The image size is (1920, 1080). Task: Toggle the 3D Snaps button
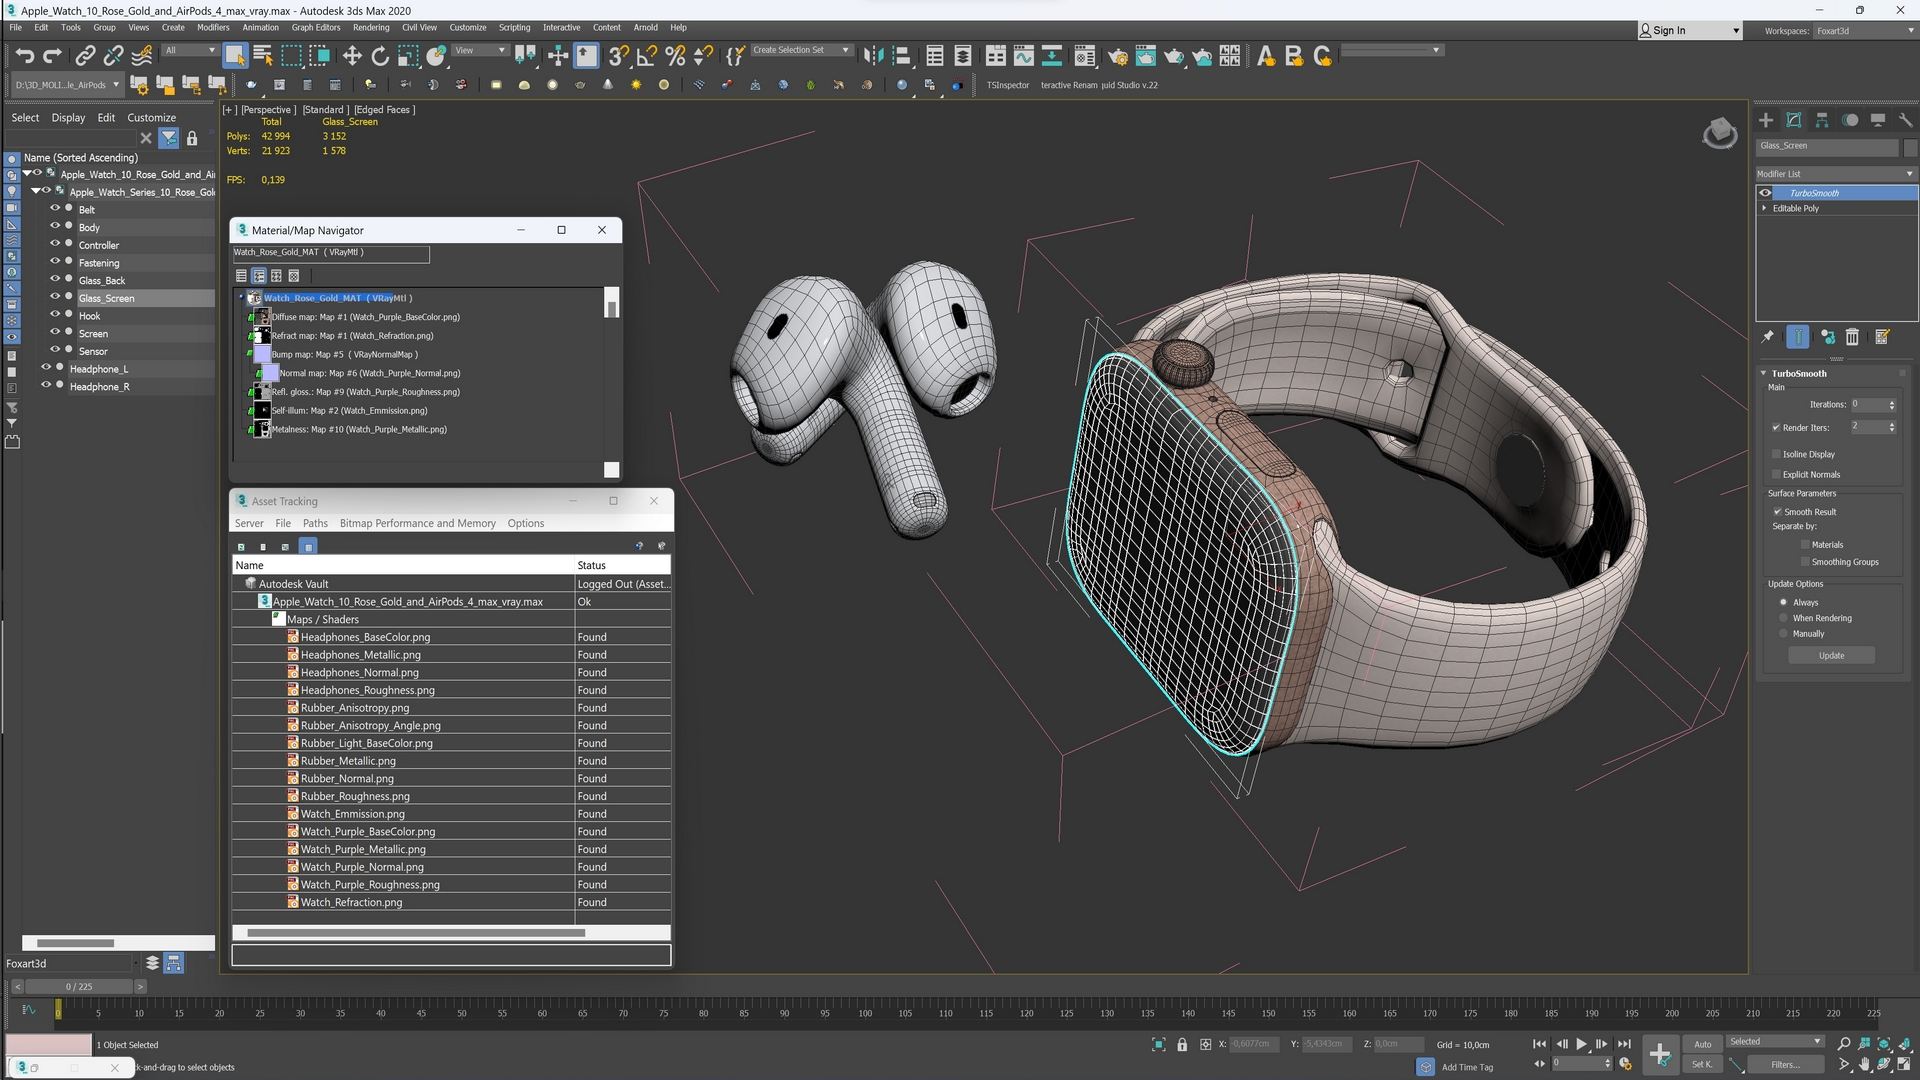point(619,56)
